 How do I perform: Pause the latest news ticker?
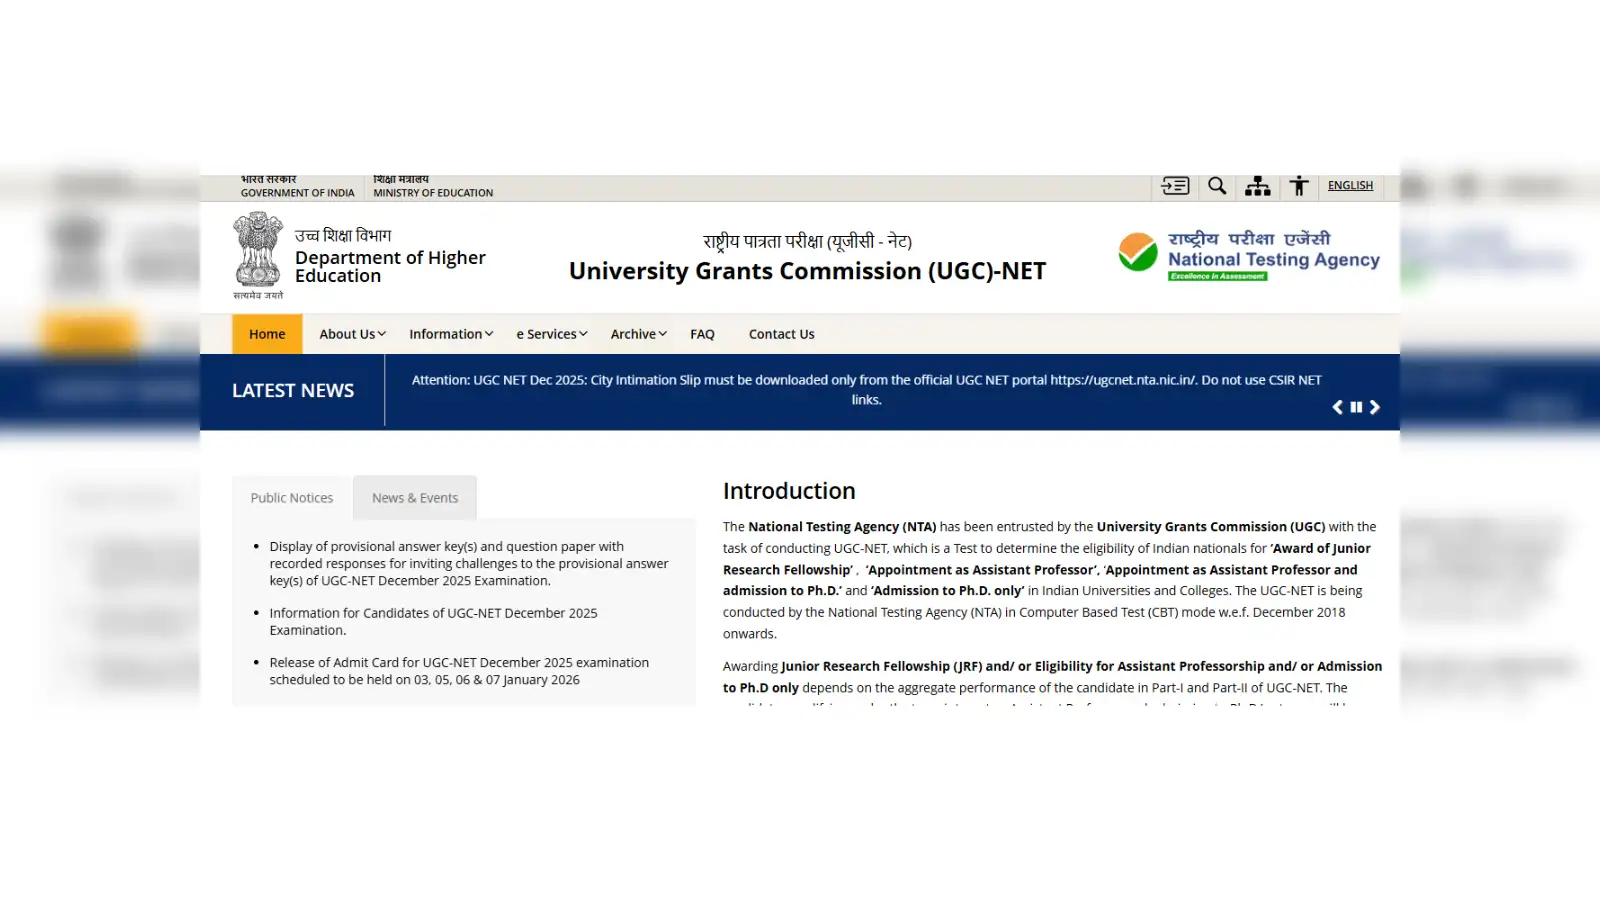coord(1357,407)
